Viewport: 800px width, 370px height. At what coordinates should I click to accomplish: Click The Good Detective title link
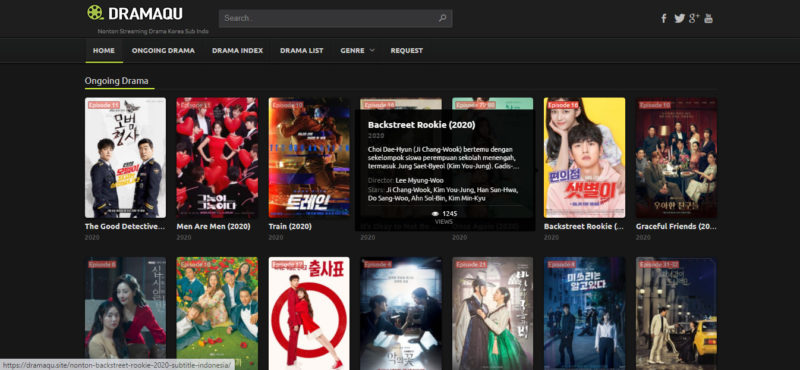click(x=125, y=226)
